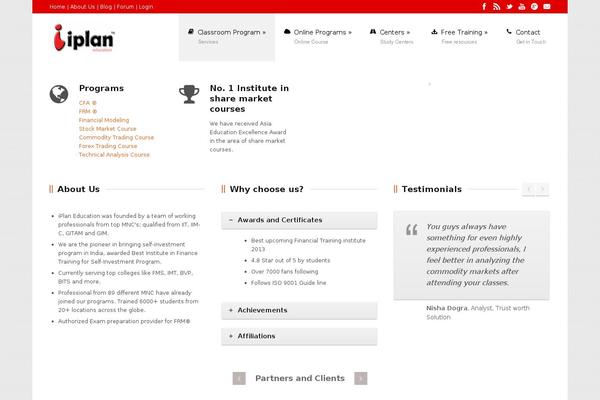
Task: Open the Centers menu
Action: point(391,36)
